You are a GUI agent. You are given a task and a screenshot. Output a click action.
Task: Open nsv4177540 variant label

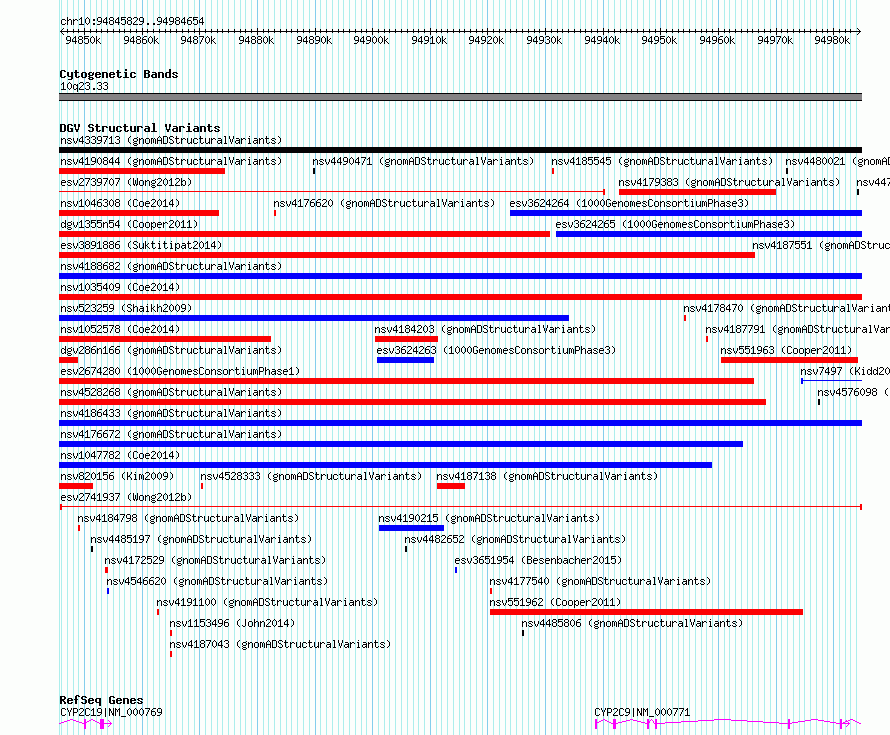point(601,581)
